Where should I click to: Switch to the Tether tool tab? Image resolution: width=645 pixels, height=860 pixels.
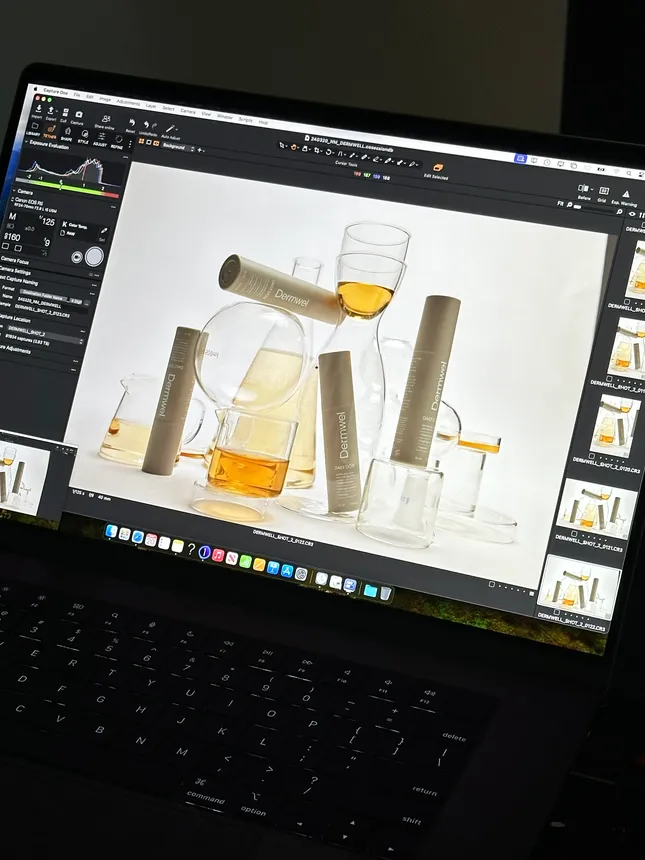click(x=50, y=130)
